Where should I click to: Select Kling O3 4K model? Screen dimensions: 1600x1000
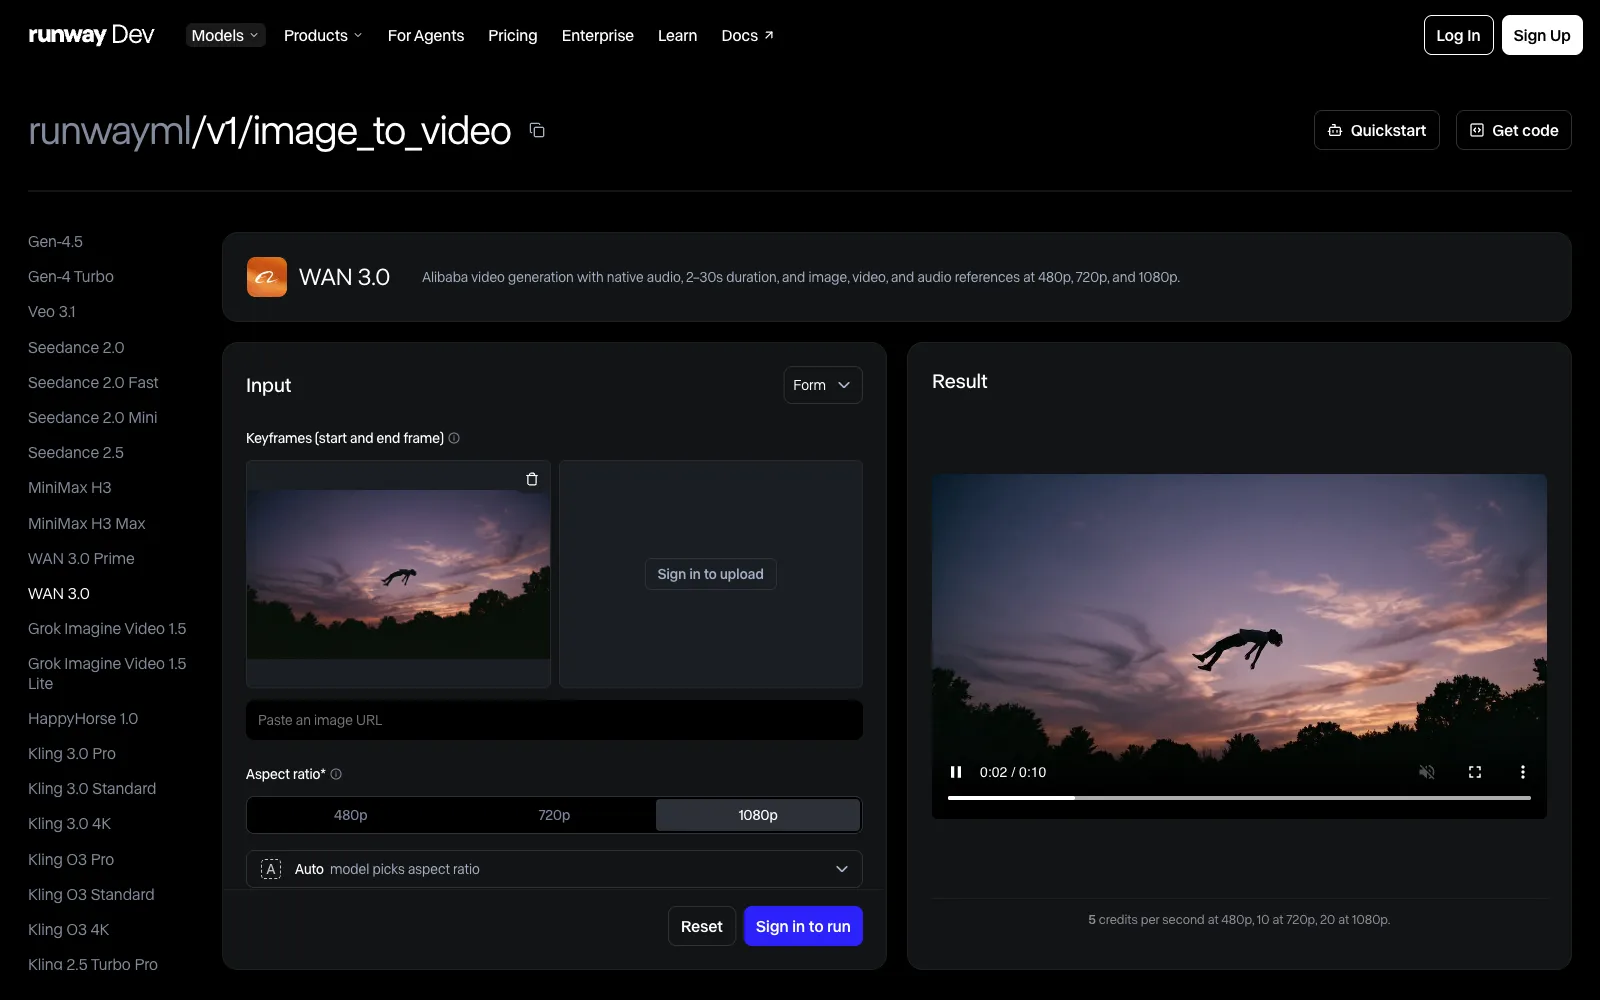click(x=69, y=929)
